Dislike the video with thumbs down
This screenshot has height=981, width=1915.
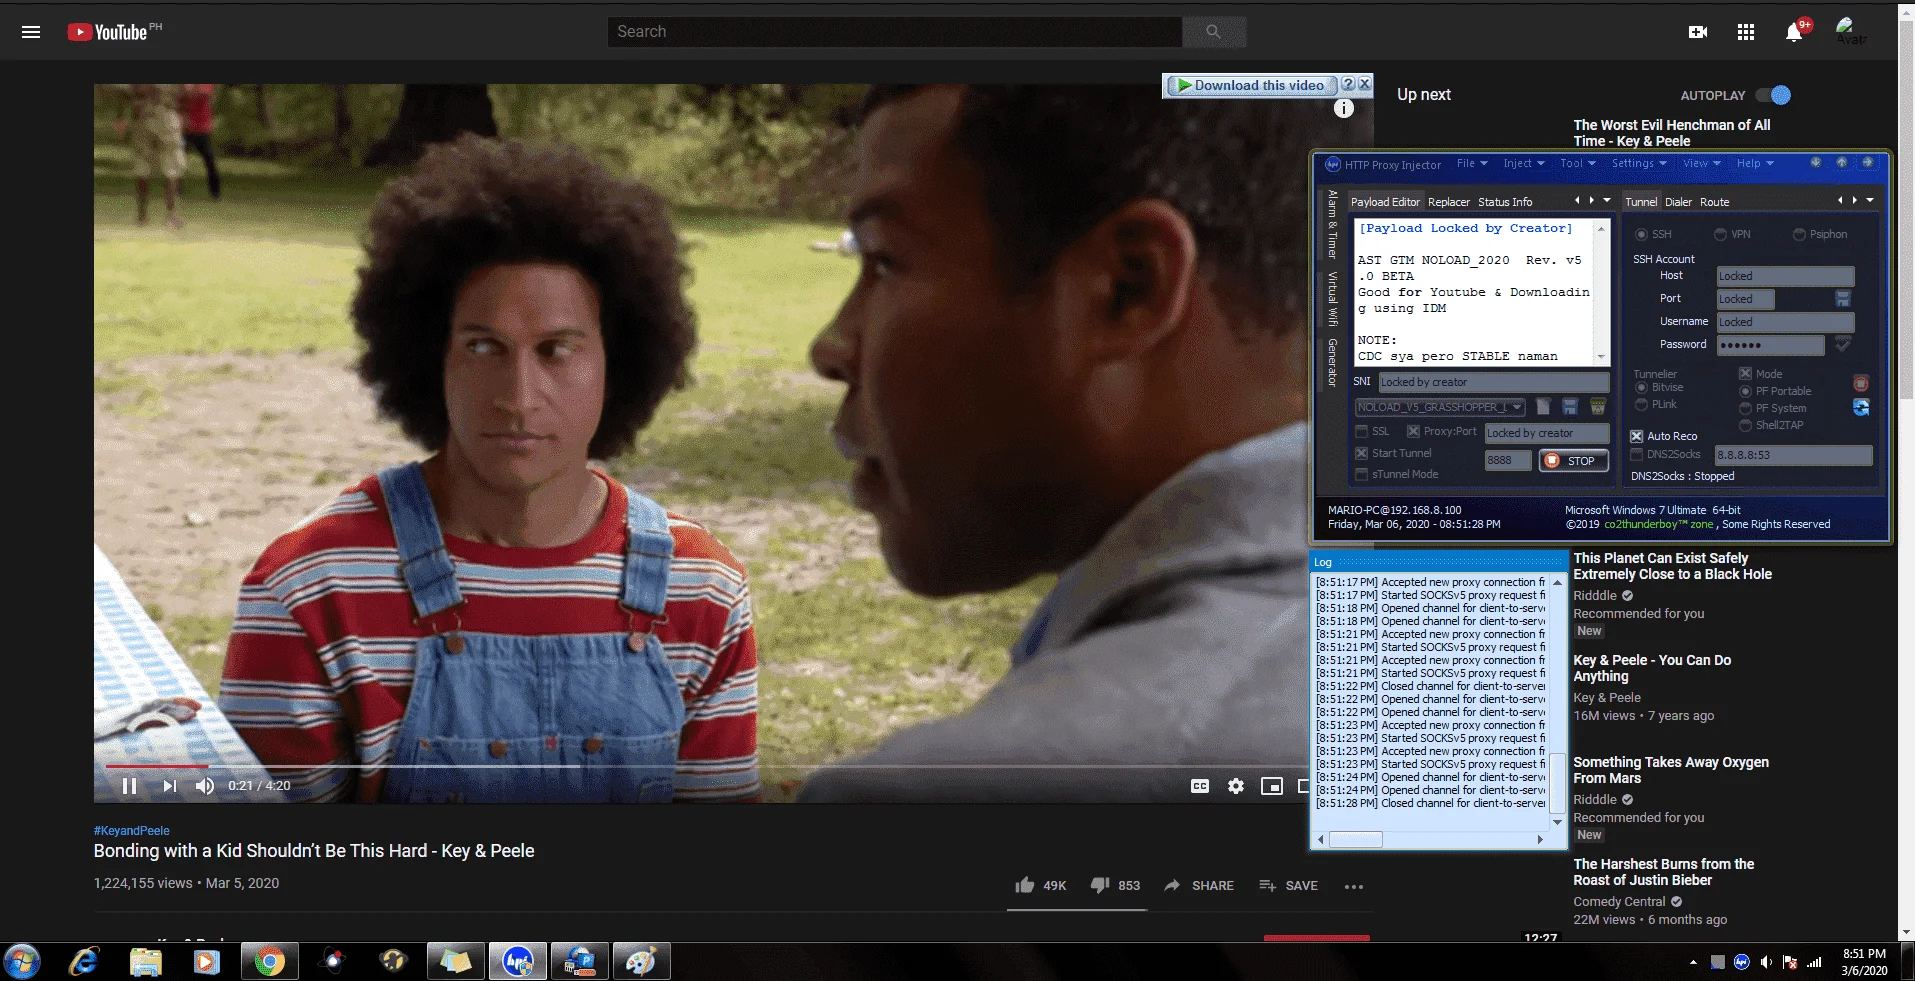(x=1100, y=885)
